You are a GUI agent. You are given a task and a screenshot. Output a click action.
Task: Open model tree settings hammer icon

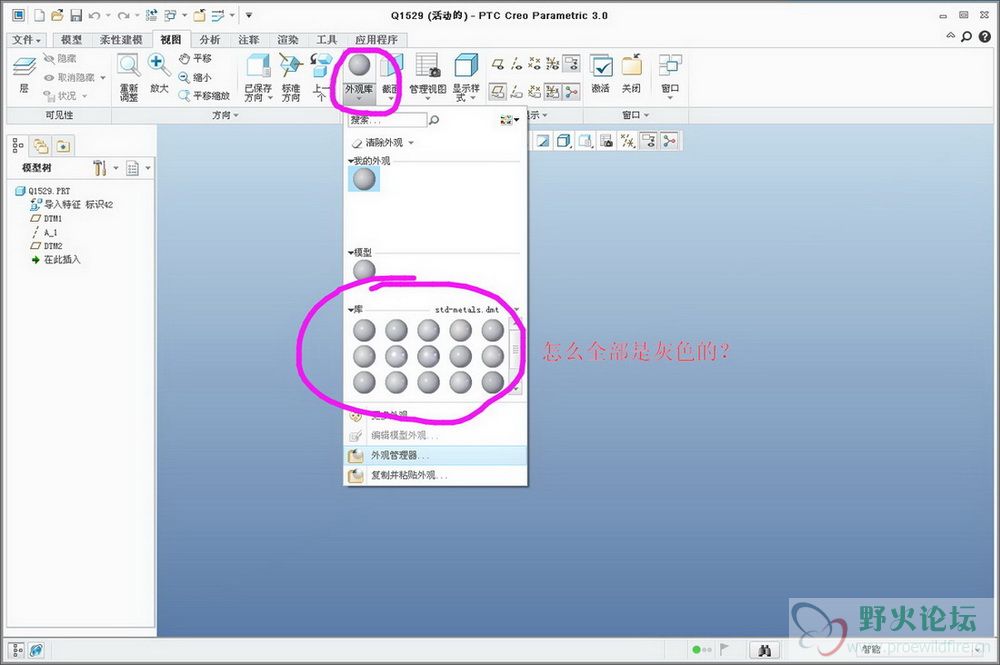[x=100, y=168]
